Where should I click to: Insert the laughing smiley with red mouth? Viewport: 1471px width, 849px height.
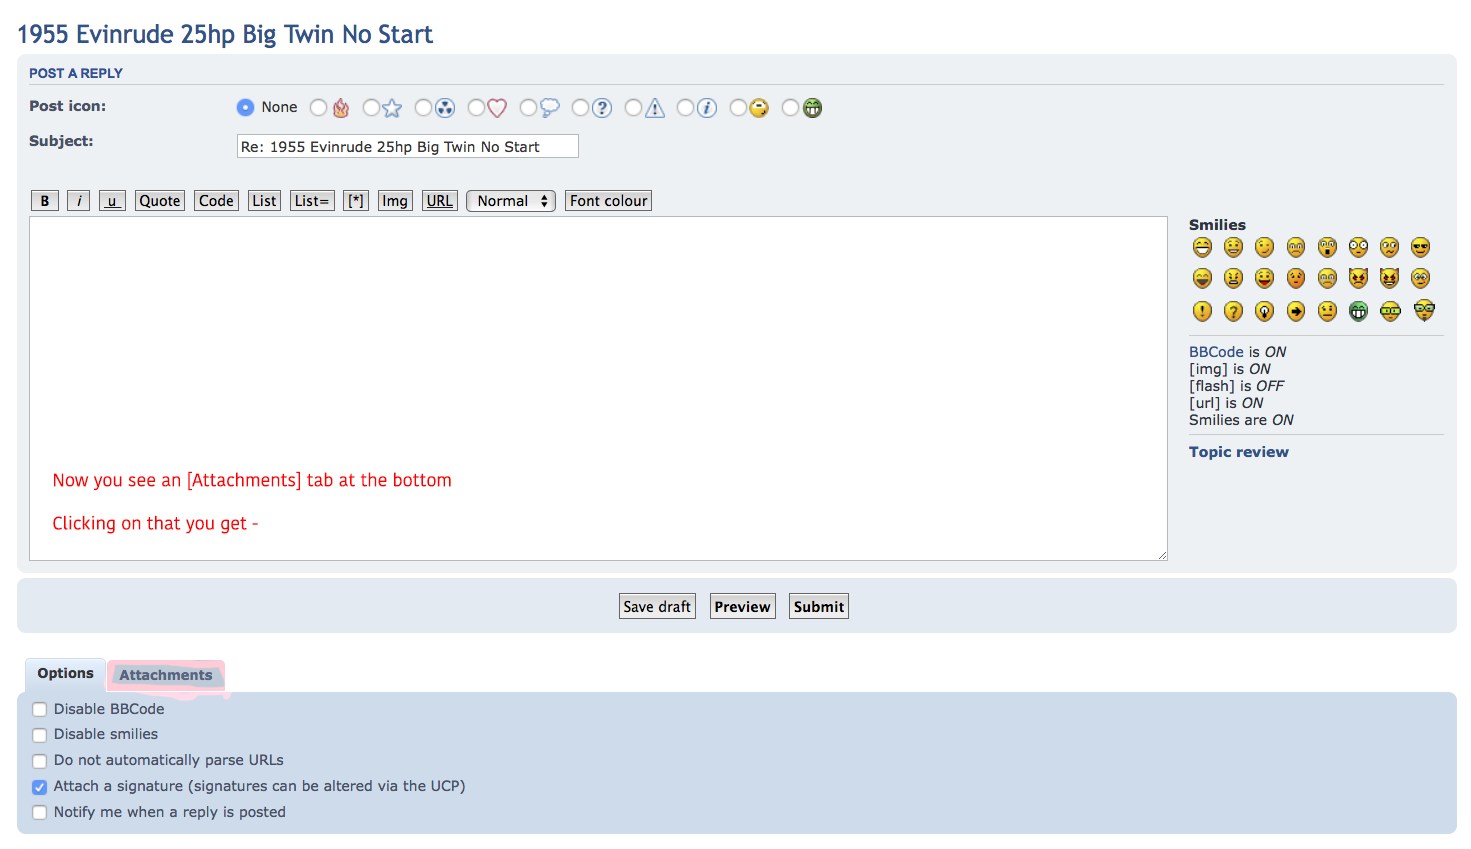[1202, 278]
